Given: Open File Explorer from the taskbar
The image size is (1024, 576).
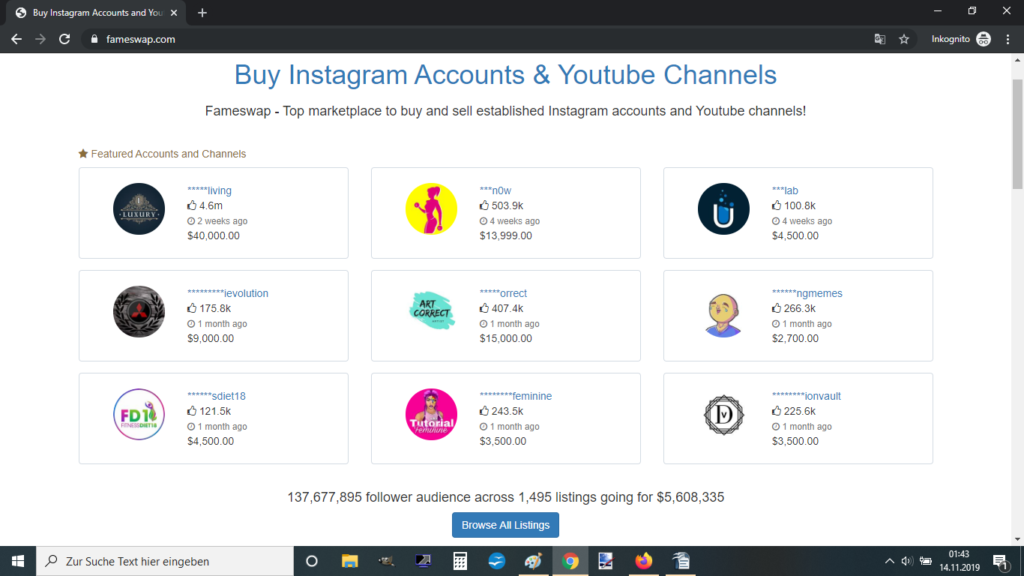Looking at the screenshot, I should click(349, 561).
